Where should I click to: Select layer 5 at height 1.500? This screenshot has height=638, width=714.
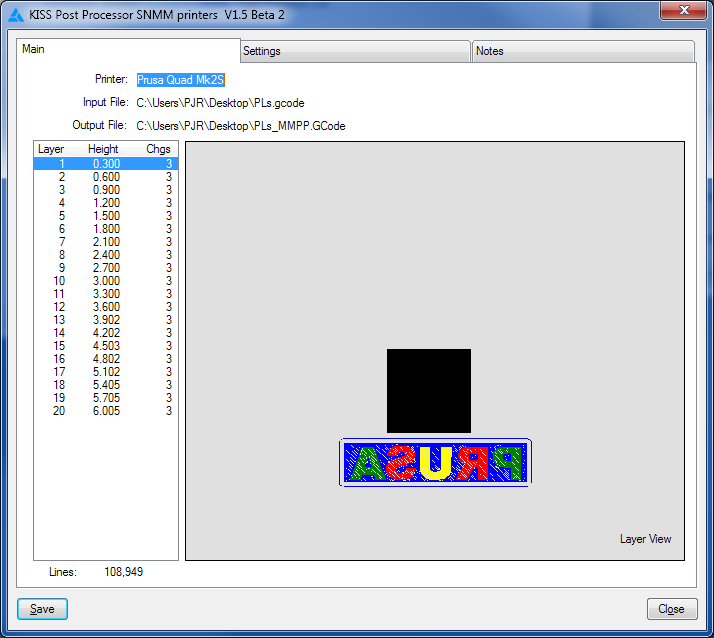click(x=106, y=215)
